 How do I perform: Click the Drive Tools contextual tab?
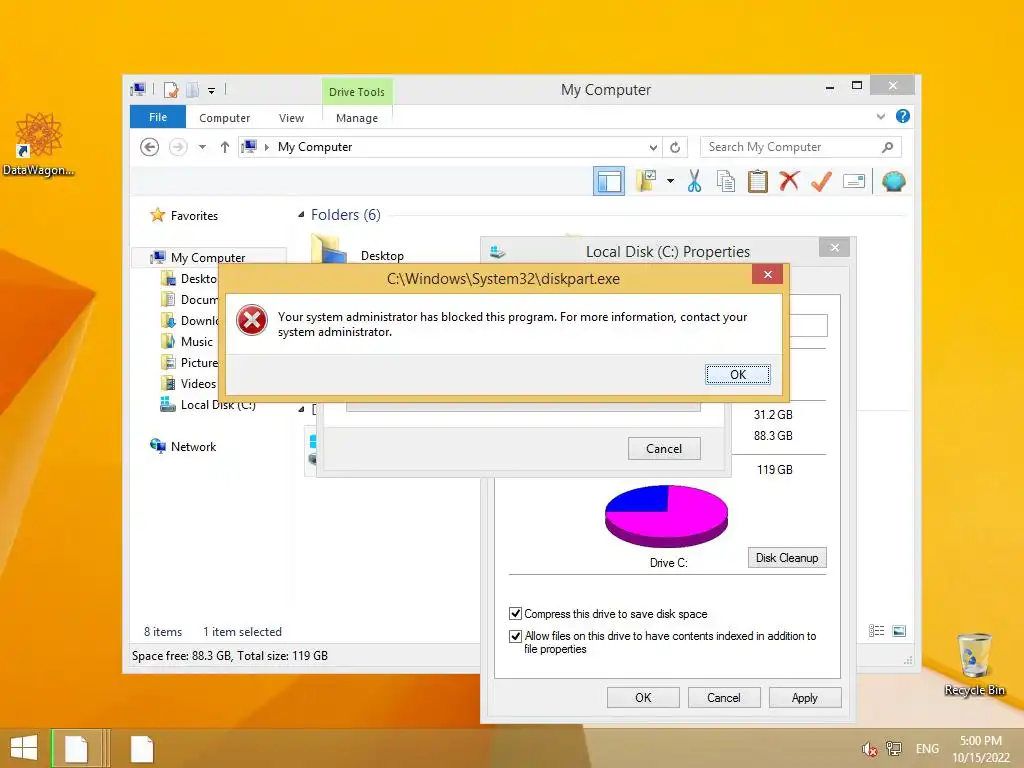357,92
